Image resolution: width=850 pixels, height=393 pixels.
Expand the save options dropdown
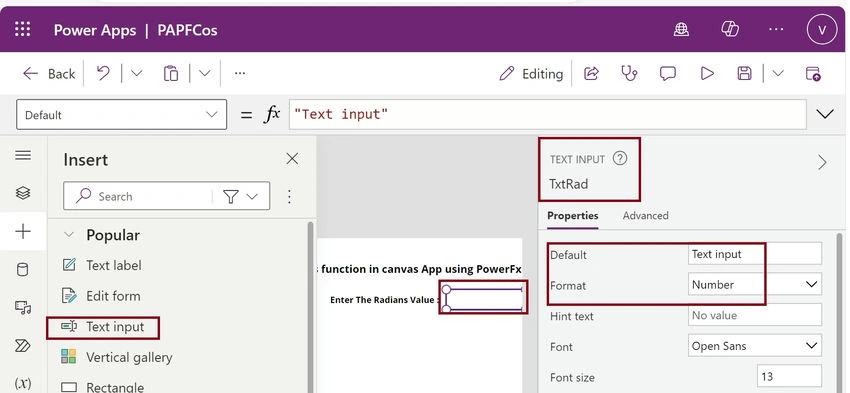[x=778, y=73]
